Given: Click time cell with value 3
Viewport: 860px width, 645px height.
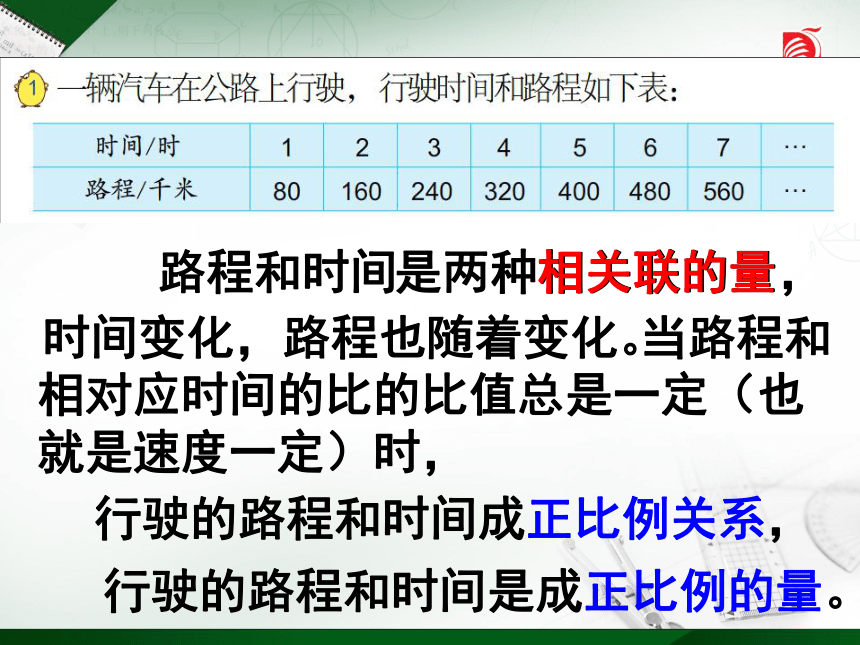Looking at the screenshot, I should point(434,146).
